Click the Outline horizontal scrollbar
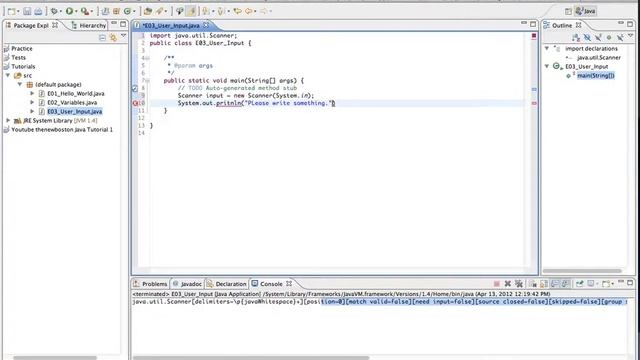 582,271
